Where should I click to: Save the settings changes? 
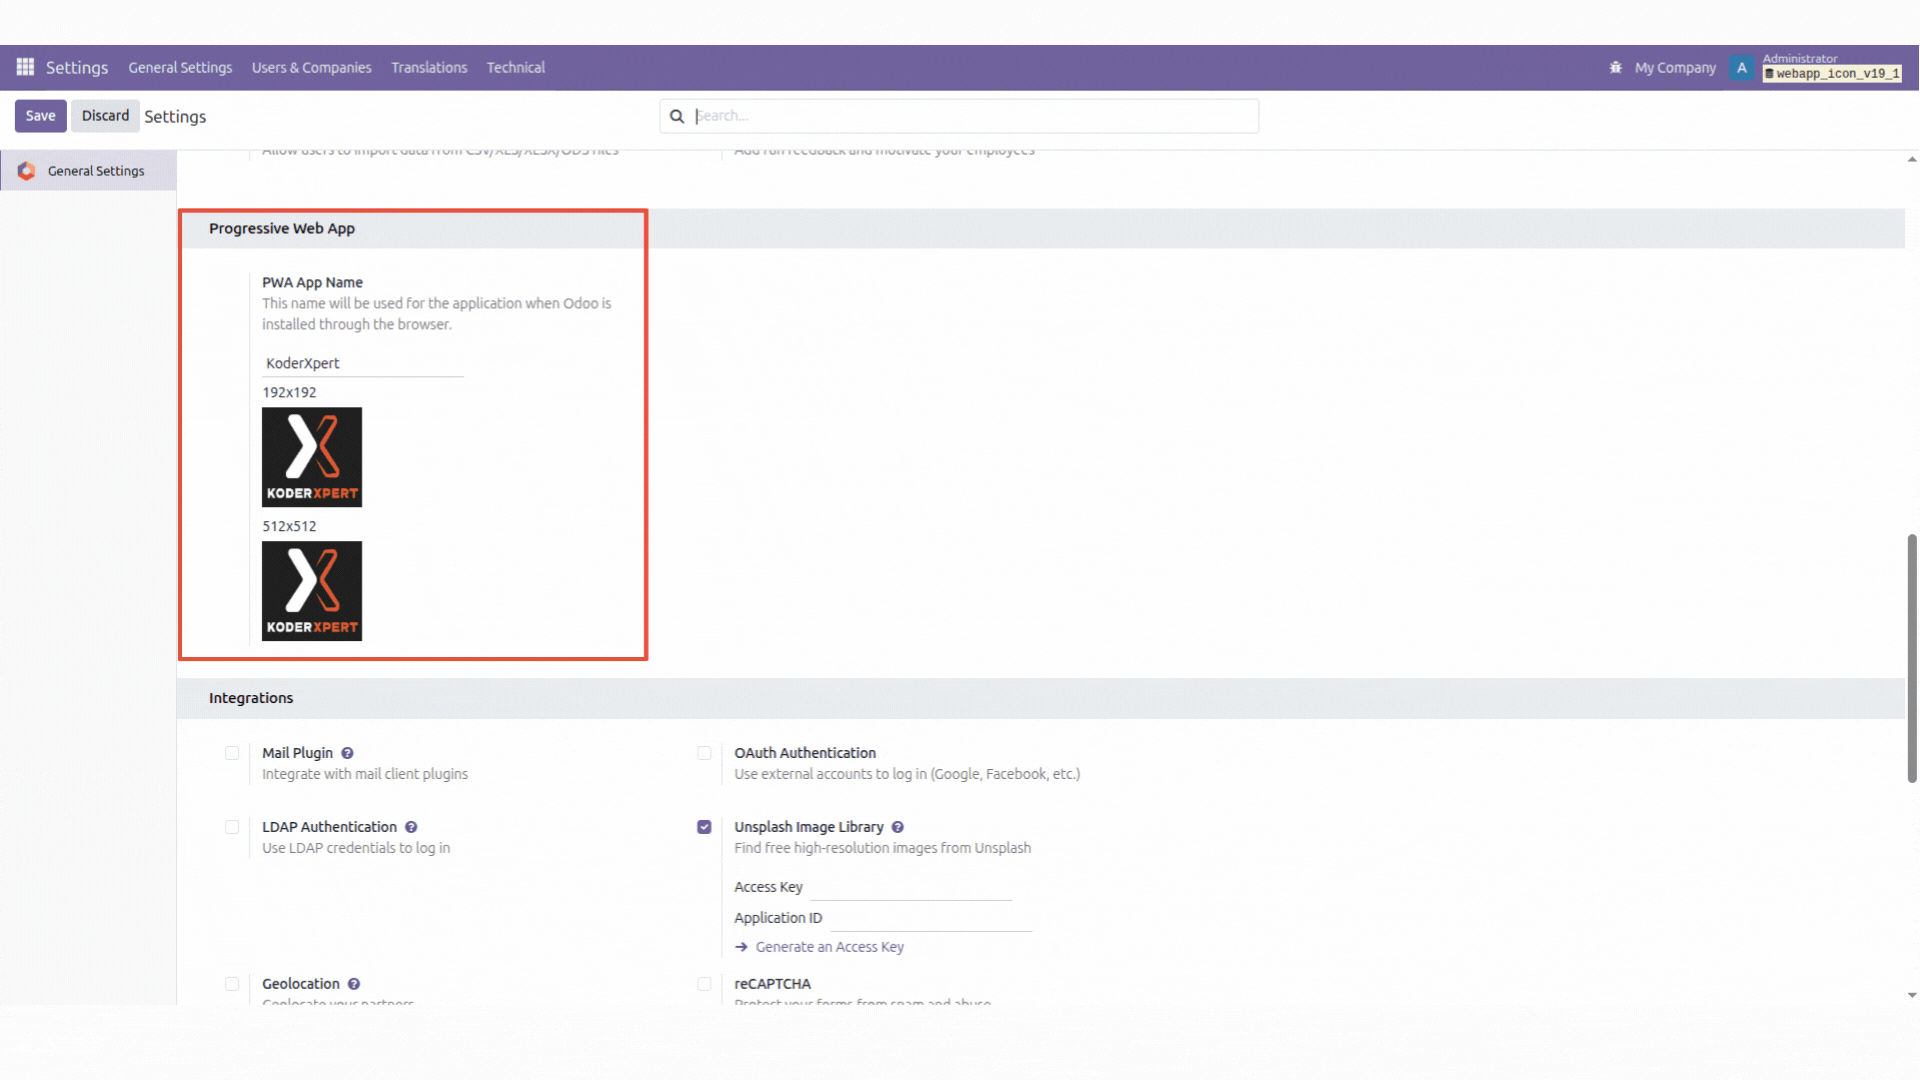[x=41, y=116]
